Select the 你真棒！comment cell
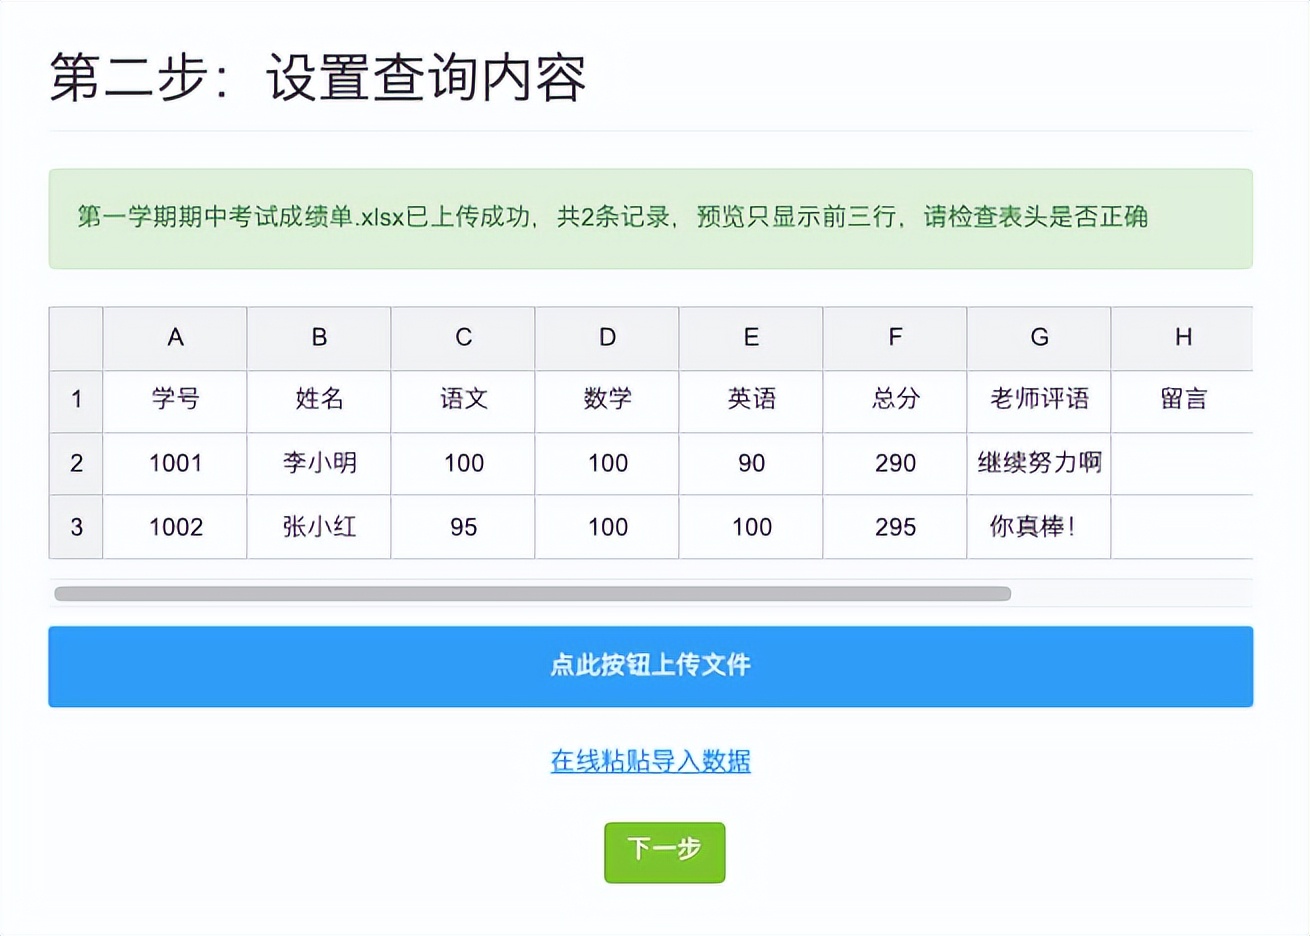The width and height of the screenshot is (1310, 936). point(1038,527)
